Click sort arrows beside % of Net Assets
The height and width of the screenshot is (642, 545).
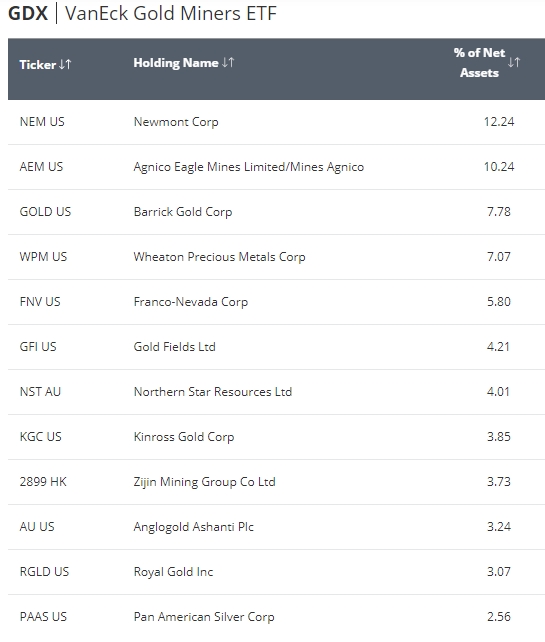point(514,62)
